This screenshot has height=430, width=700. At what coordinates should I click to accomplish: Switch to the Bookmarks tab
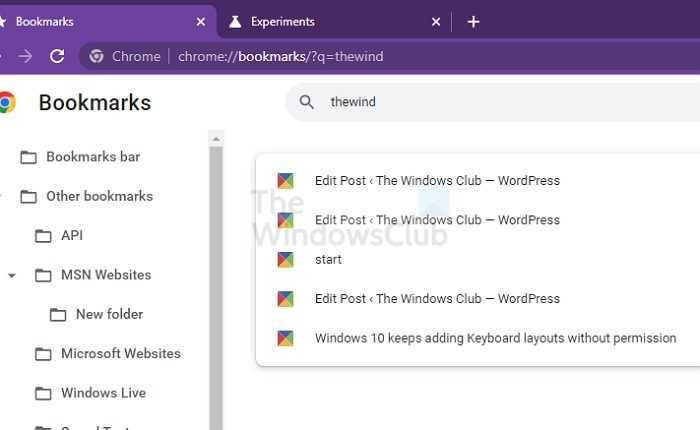click(107, 21)
